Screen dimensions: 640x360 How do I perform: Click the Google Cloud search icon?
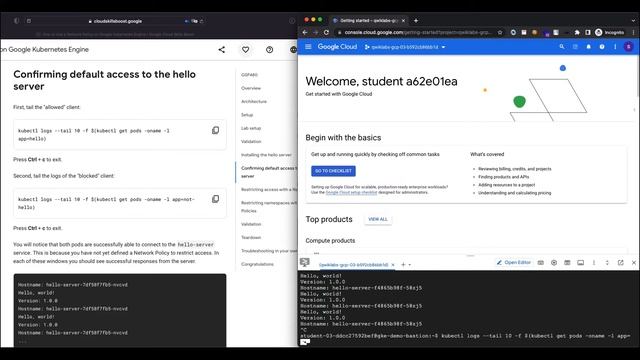[562, 47]
